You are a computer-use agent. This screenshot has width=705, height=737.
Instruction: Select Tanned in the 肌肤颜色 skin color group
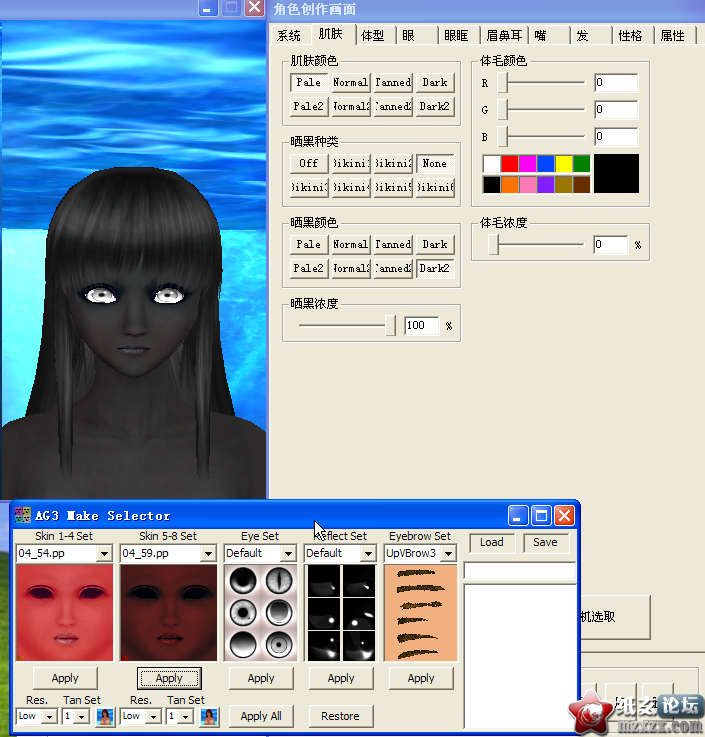(x=393, y=82)
